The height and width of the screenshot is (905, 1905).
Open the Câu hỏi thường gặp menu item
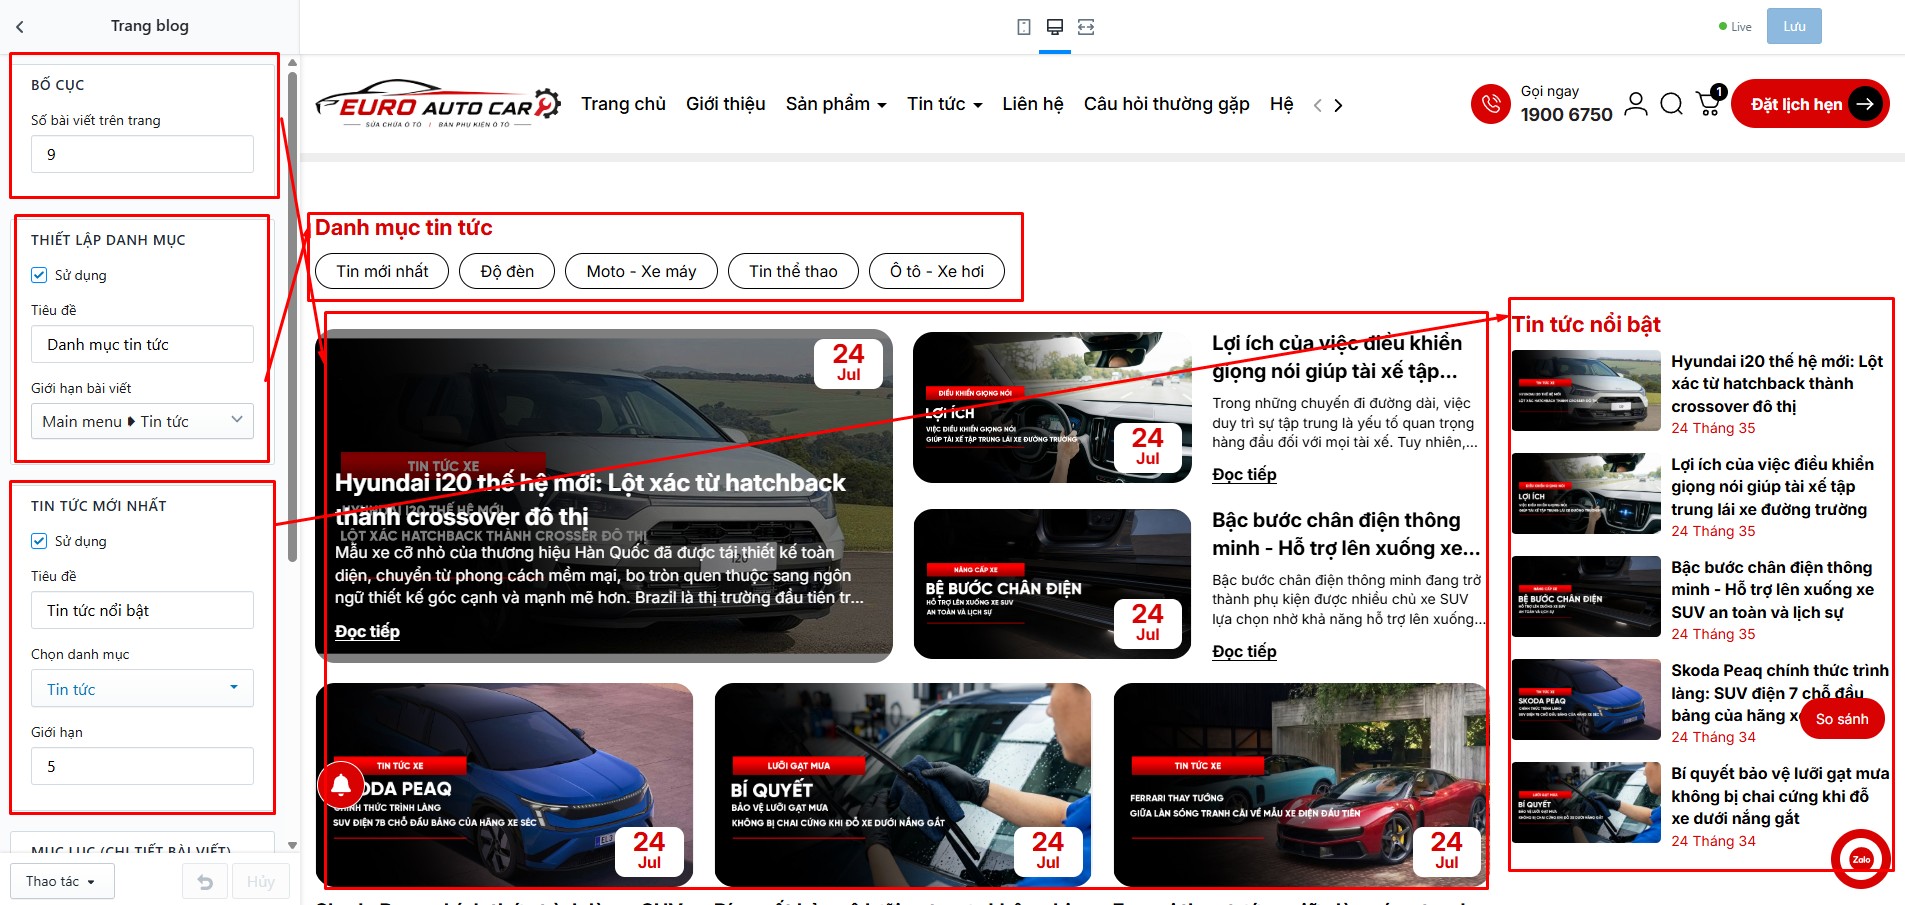click(1167, 104)
